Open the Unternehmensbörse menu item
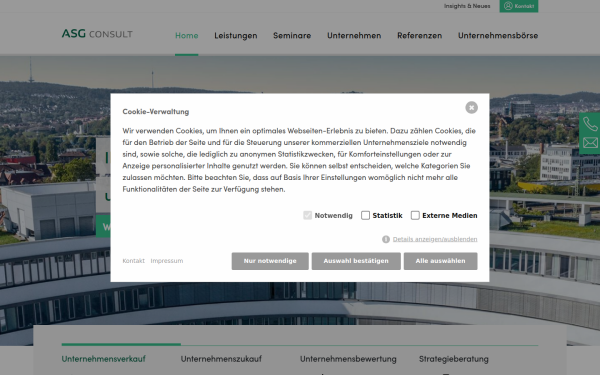Viewport: 600px width, 375px height. coord(498,36)
